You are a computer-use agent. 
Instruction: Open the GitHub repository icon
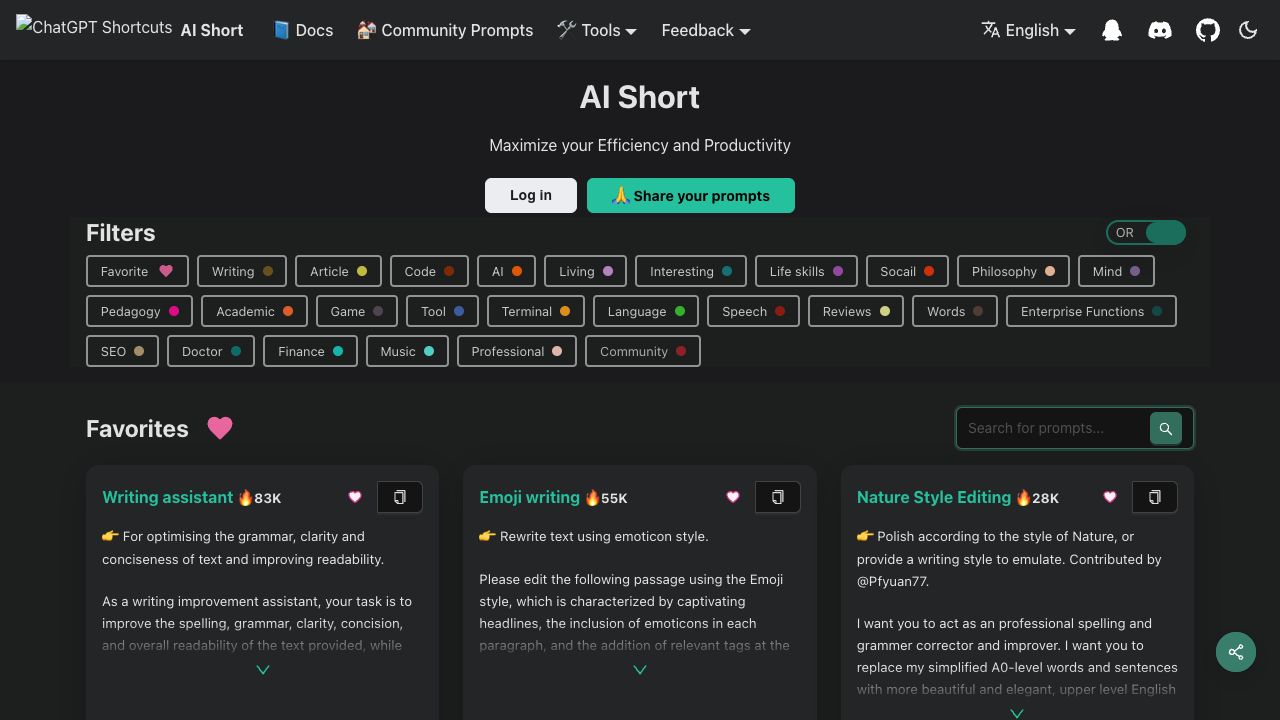coord(1208,30)
